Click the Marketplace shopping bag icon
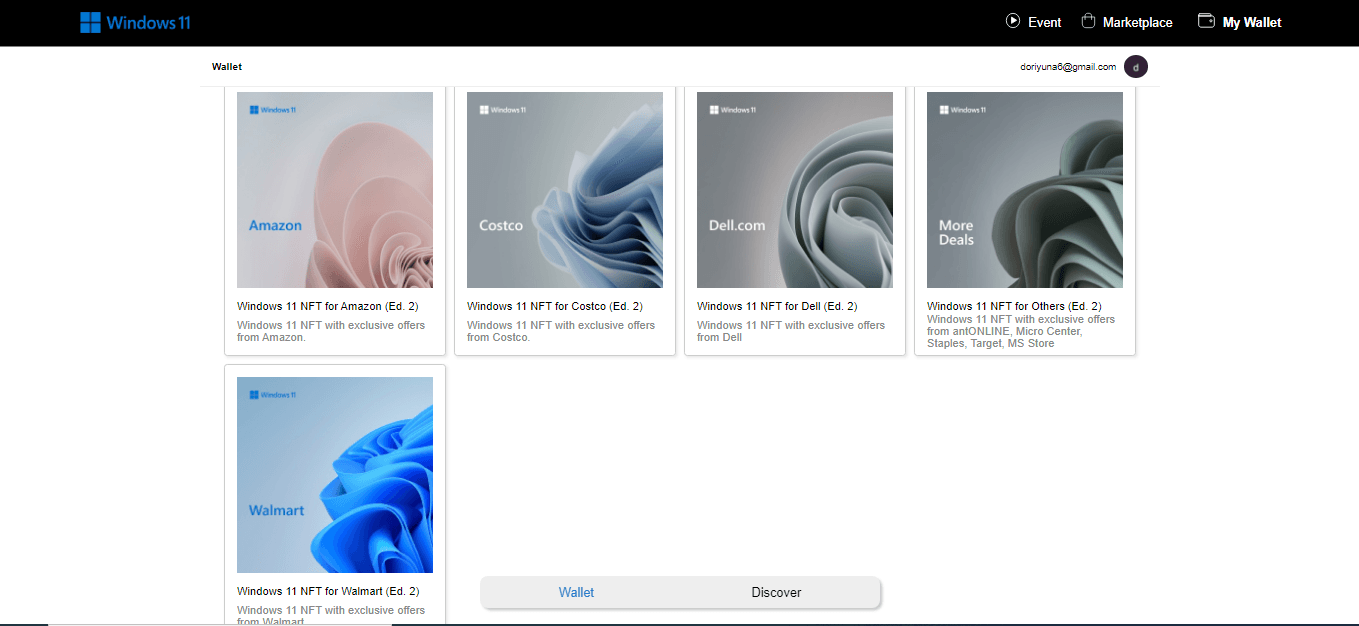This screenshot has height=626, width=1359. pos(1086,21)
